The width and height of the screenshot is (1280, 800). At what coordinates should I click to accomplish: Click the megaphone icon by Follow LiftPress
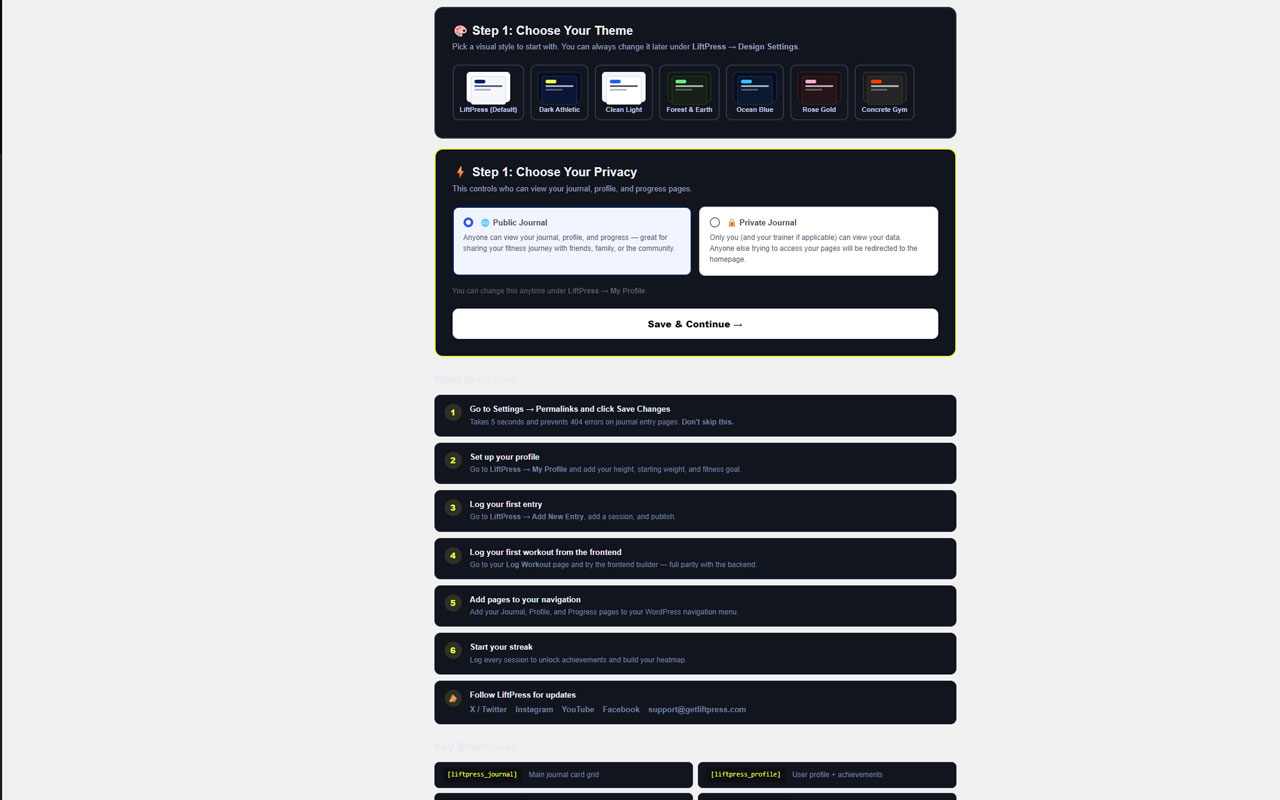pyautogui.click(x=453, y=698)
